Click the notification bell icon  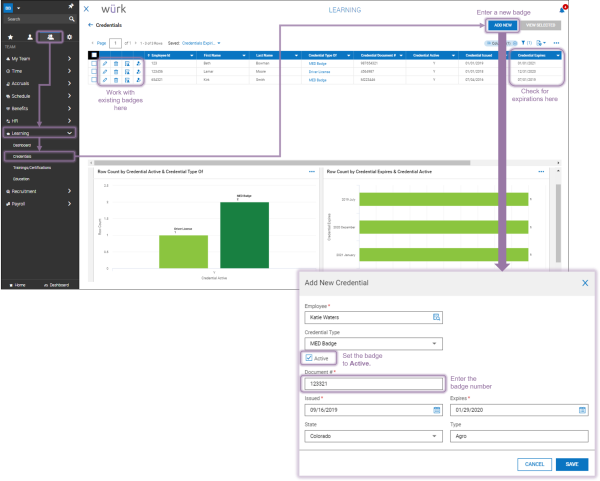562,10
